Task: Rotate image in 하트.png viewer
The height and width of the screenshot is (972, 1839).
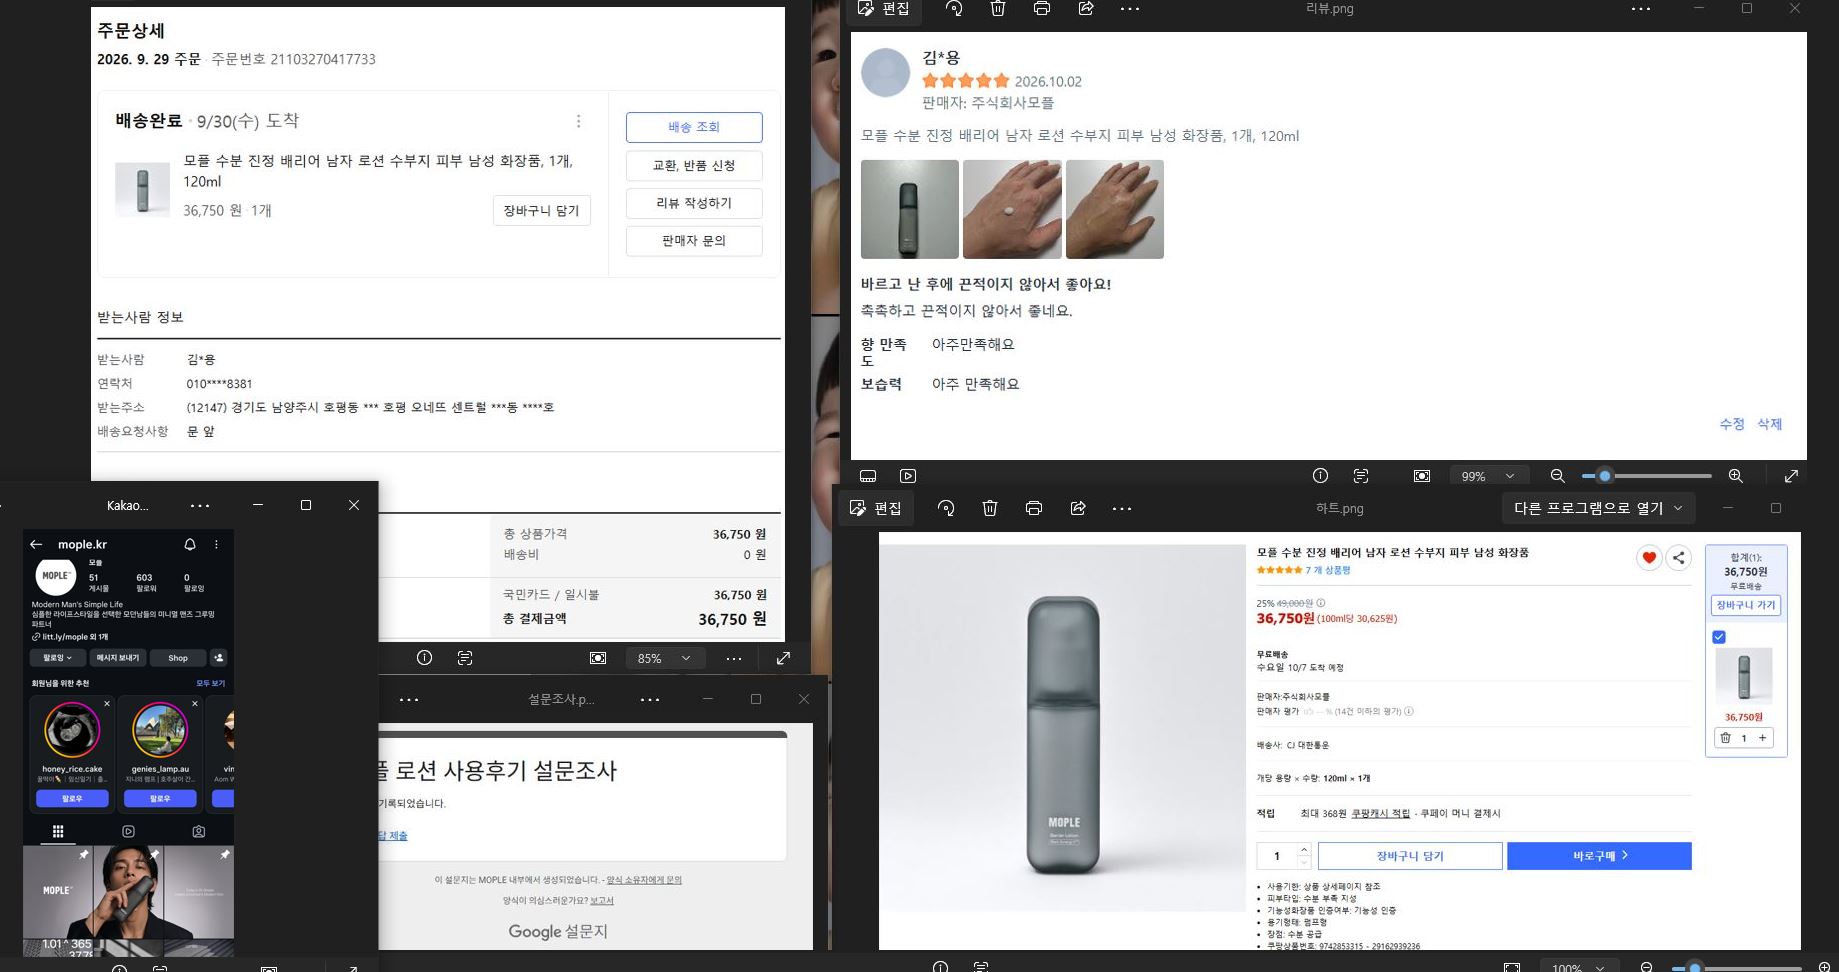Action: (946, 508)
